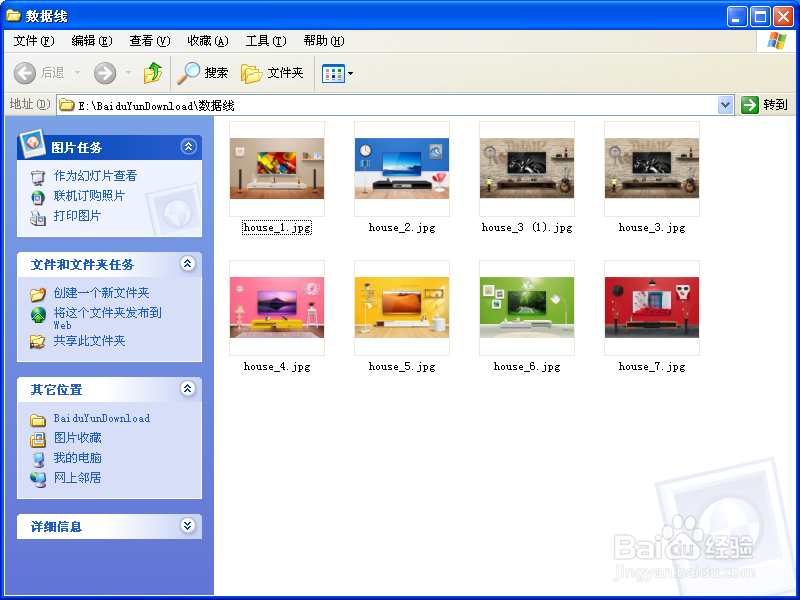
Task: Minimize the 数据线 window
Action: (737, 17)
